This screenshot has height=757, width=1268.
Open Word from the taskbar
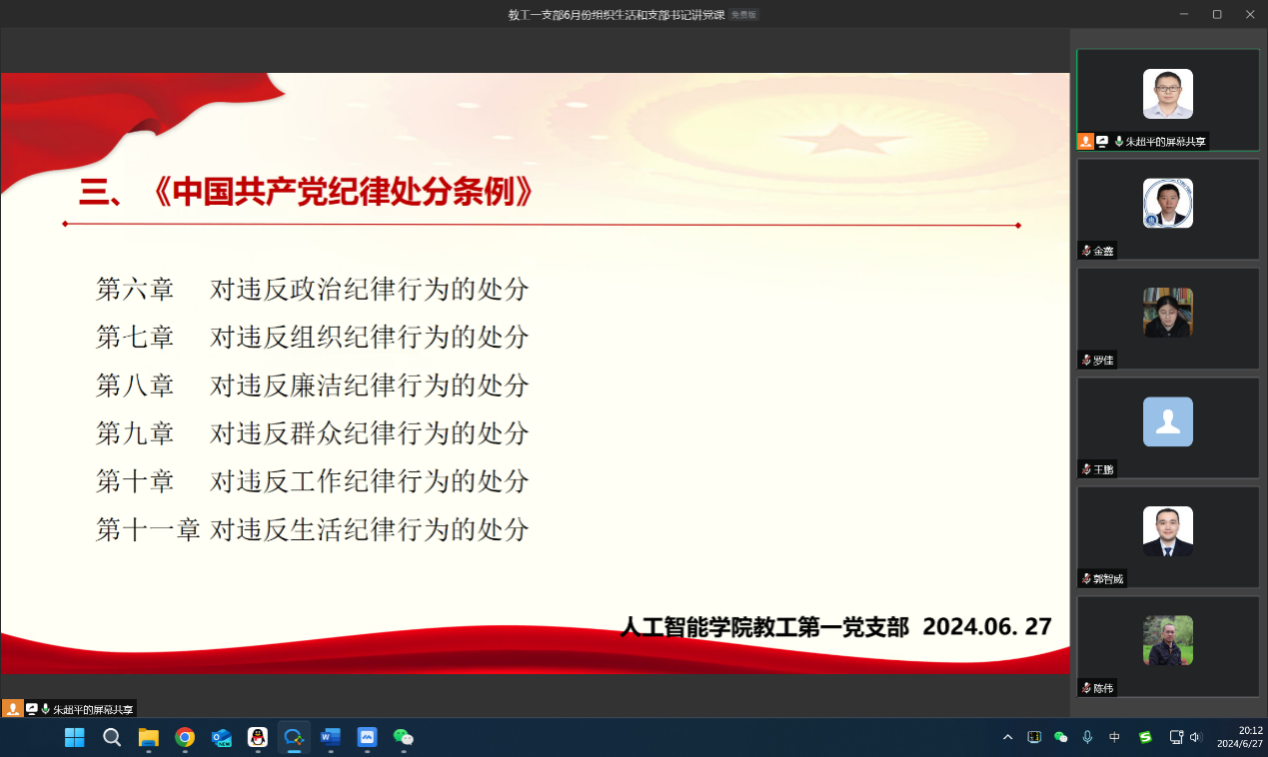coord(330,737)
